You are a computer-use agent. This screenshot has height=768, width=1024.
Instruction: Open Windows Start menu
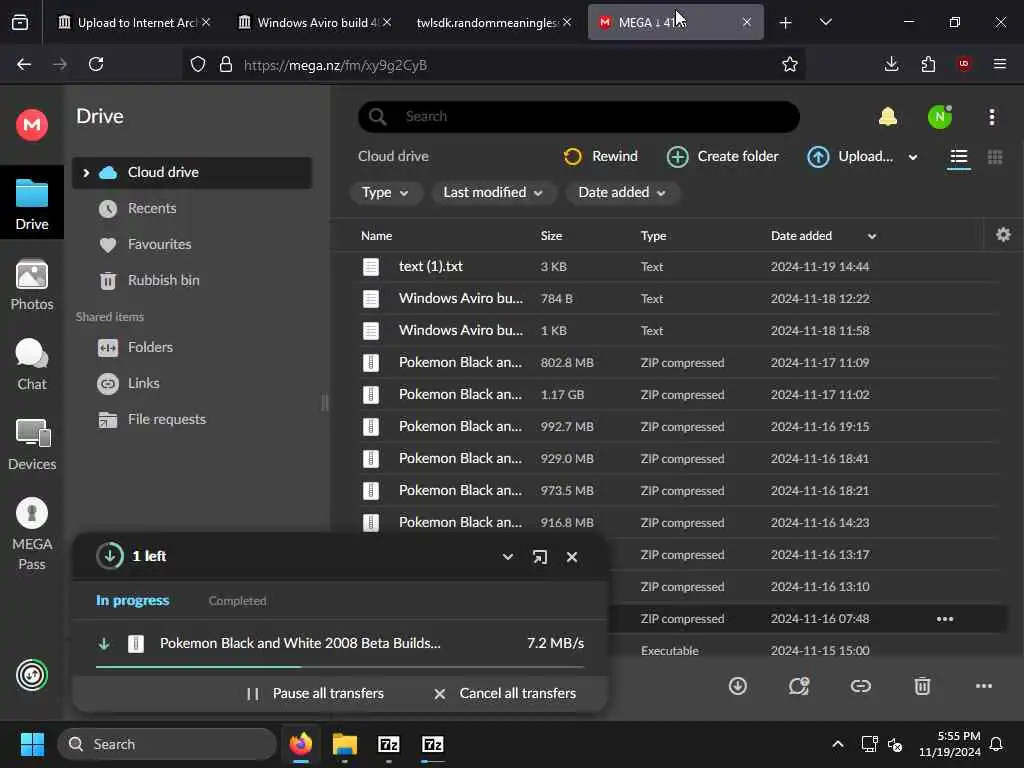[x=32, y=744]
